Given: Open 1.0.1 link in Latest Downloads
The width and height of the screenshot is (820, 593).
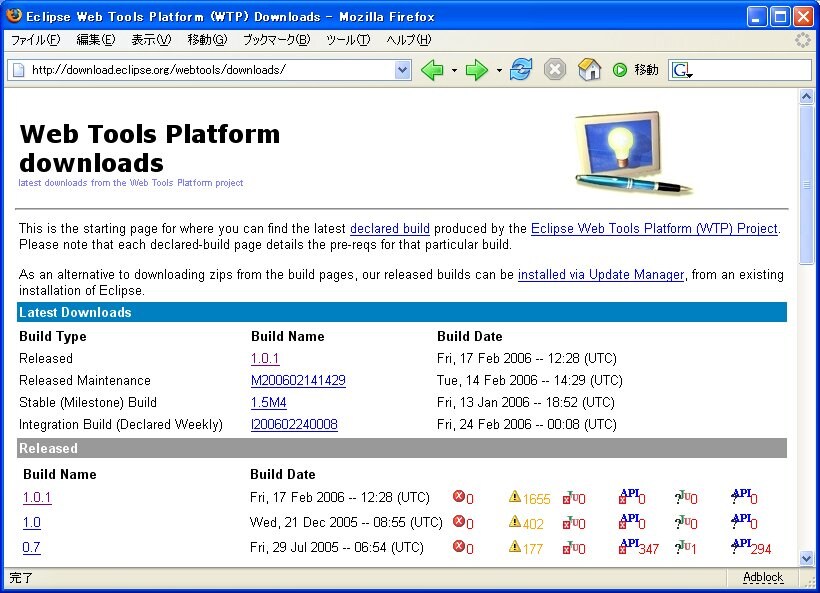Looking at the screenshot, I should click(x=265, y=358).
